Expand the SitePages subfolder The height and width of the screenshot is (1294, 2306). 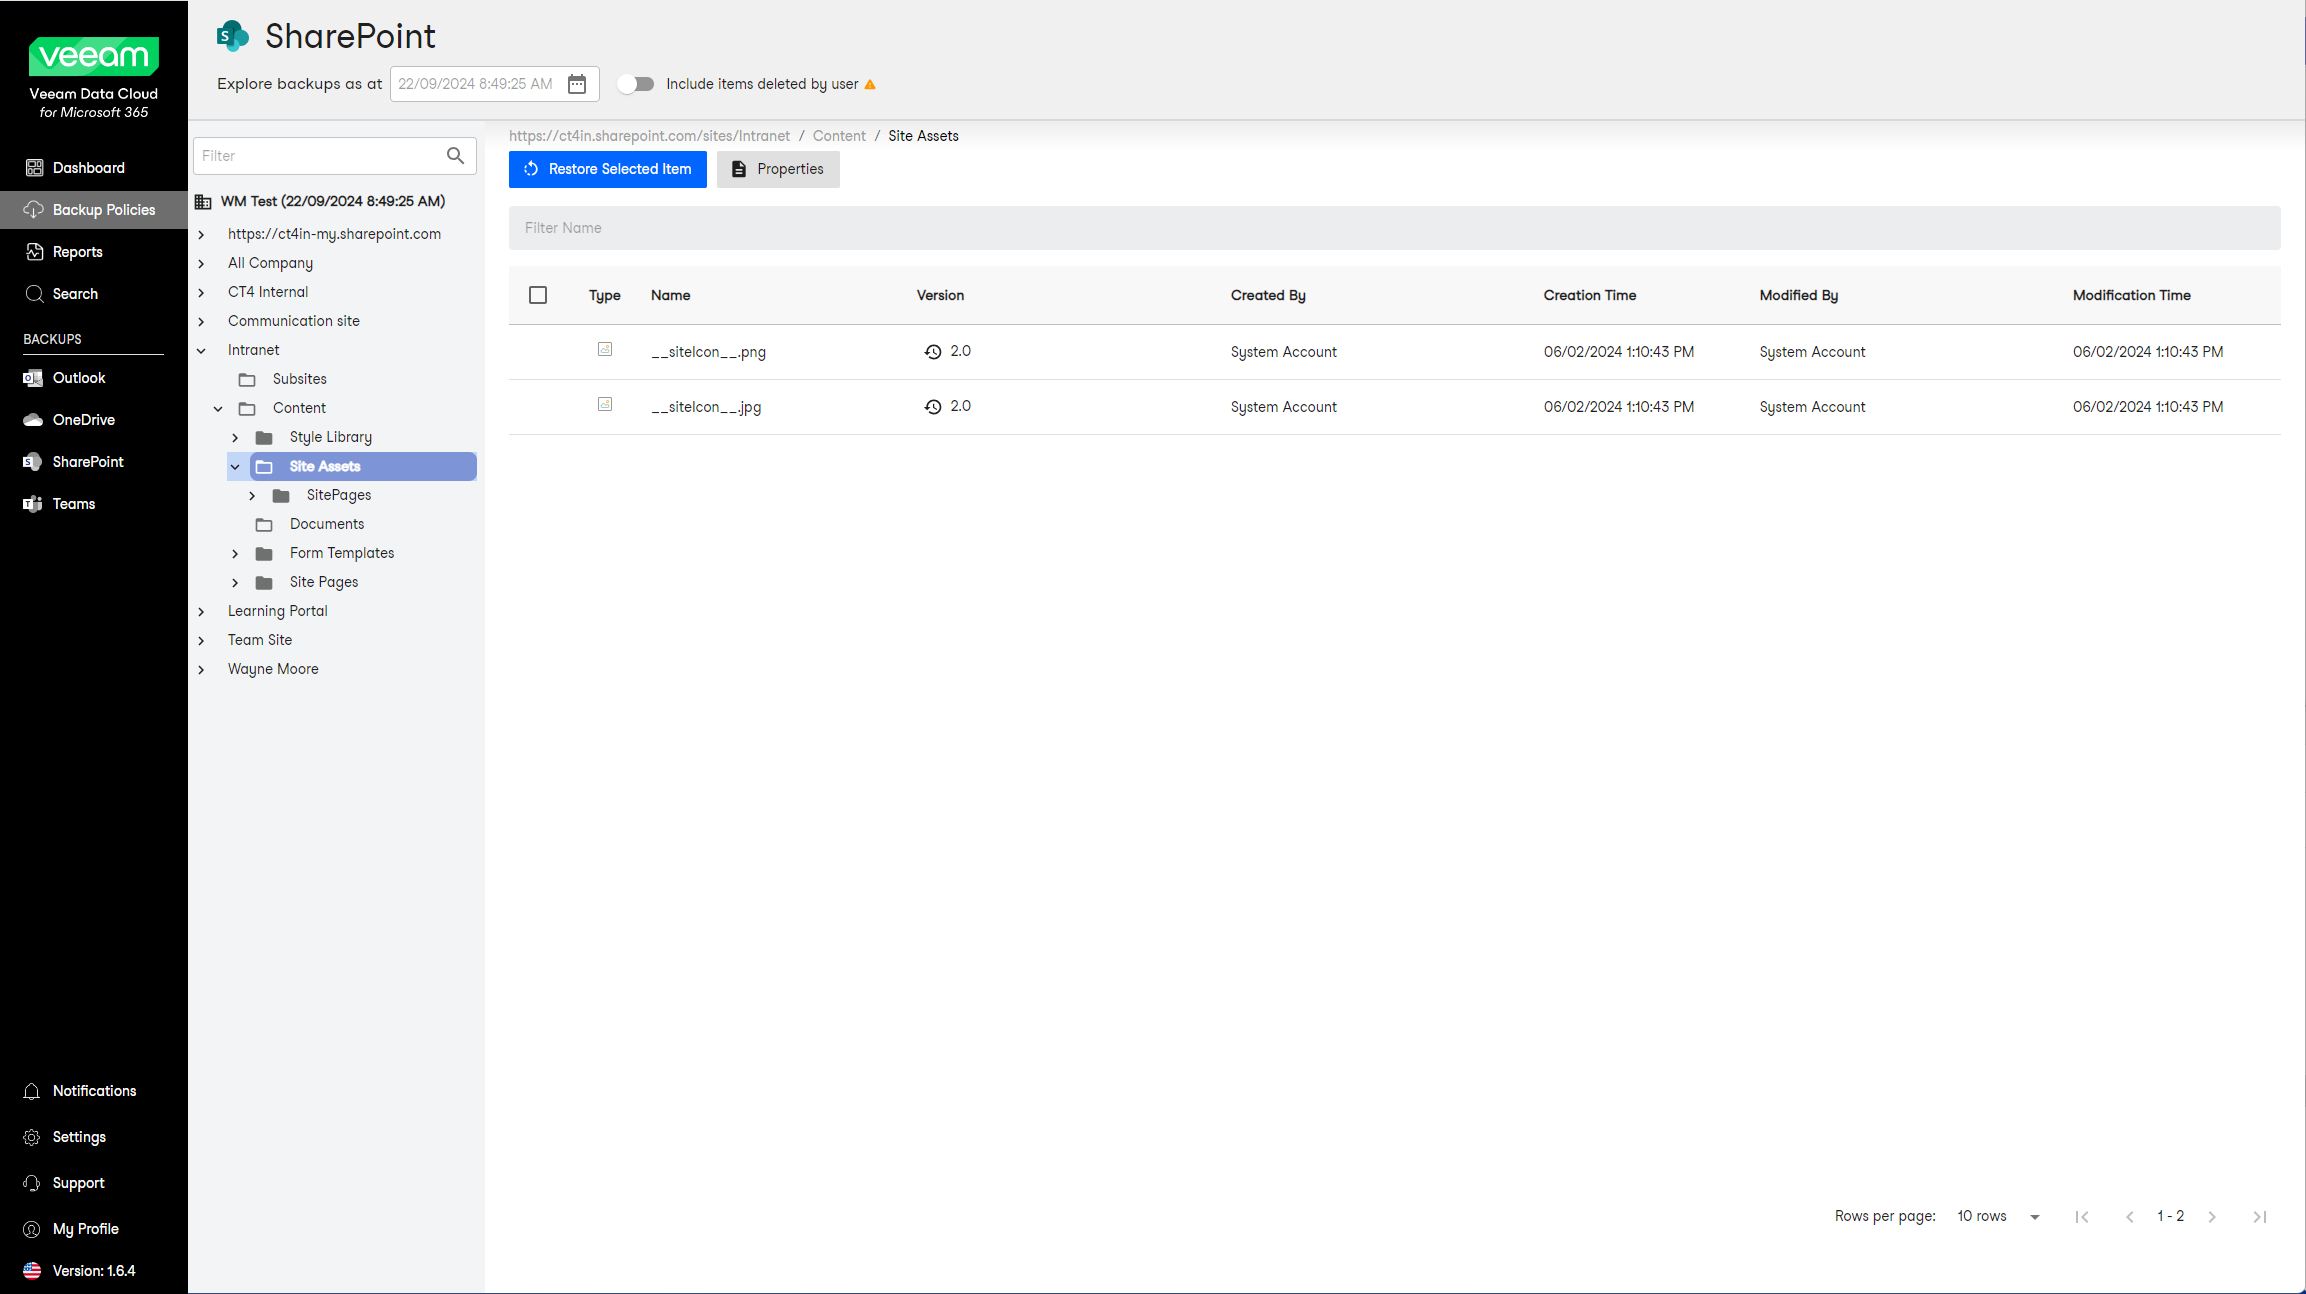[253, 496]
